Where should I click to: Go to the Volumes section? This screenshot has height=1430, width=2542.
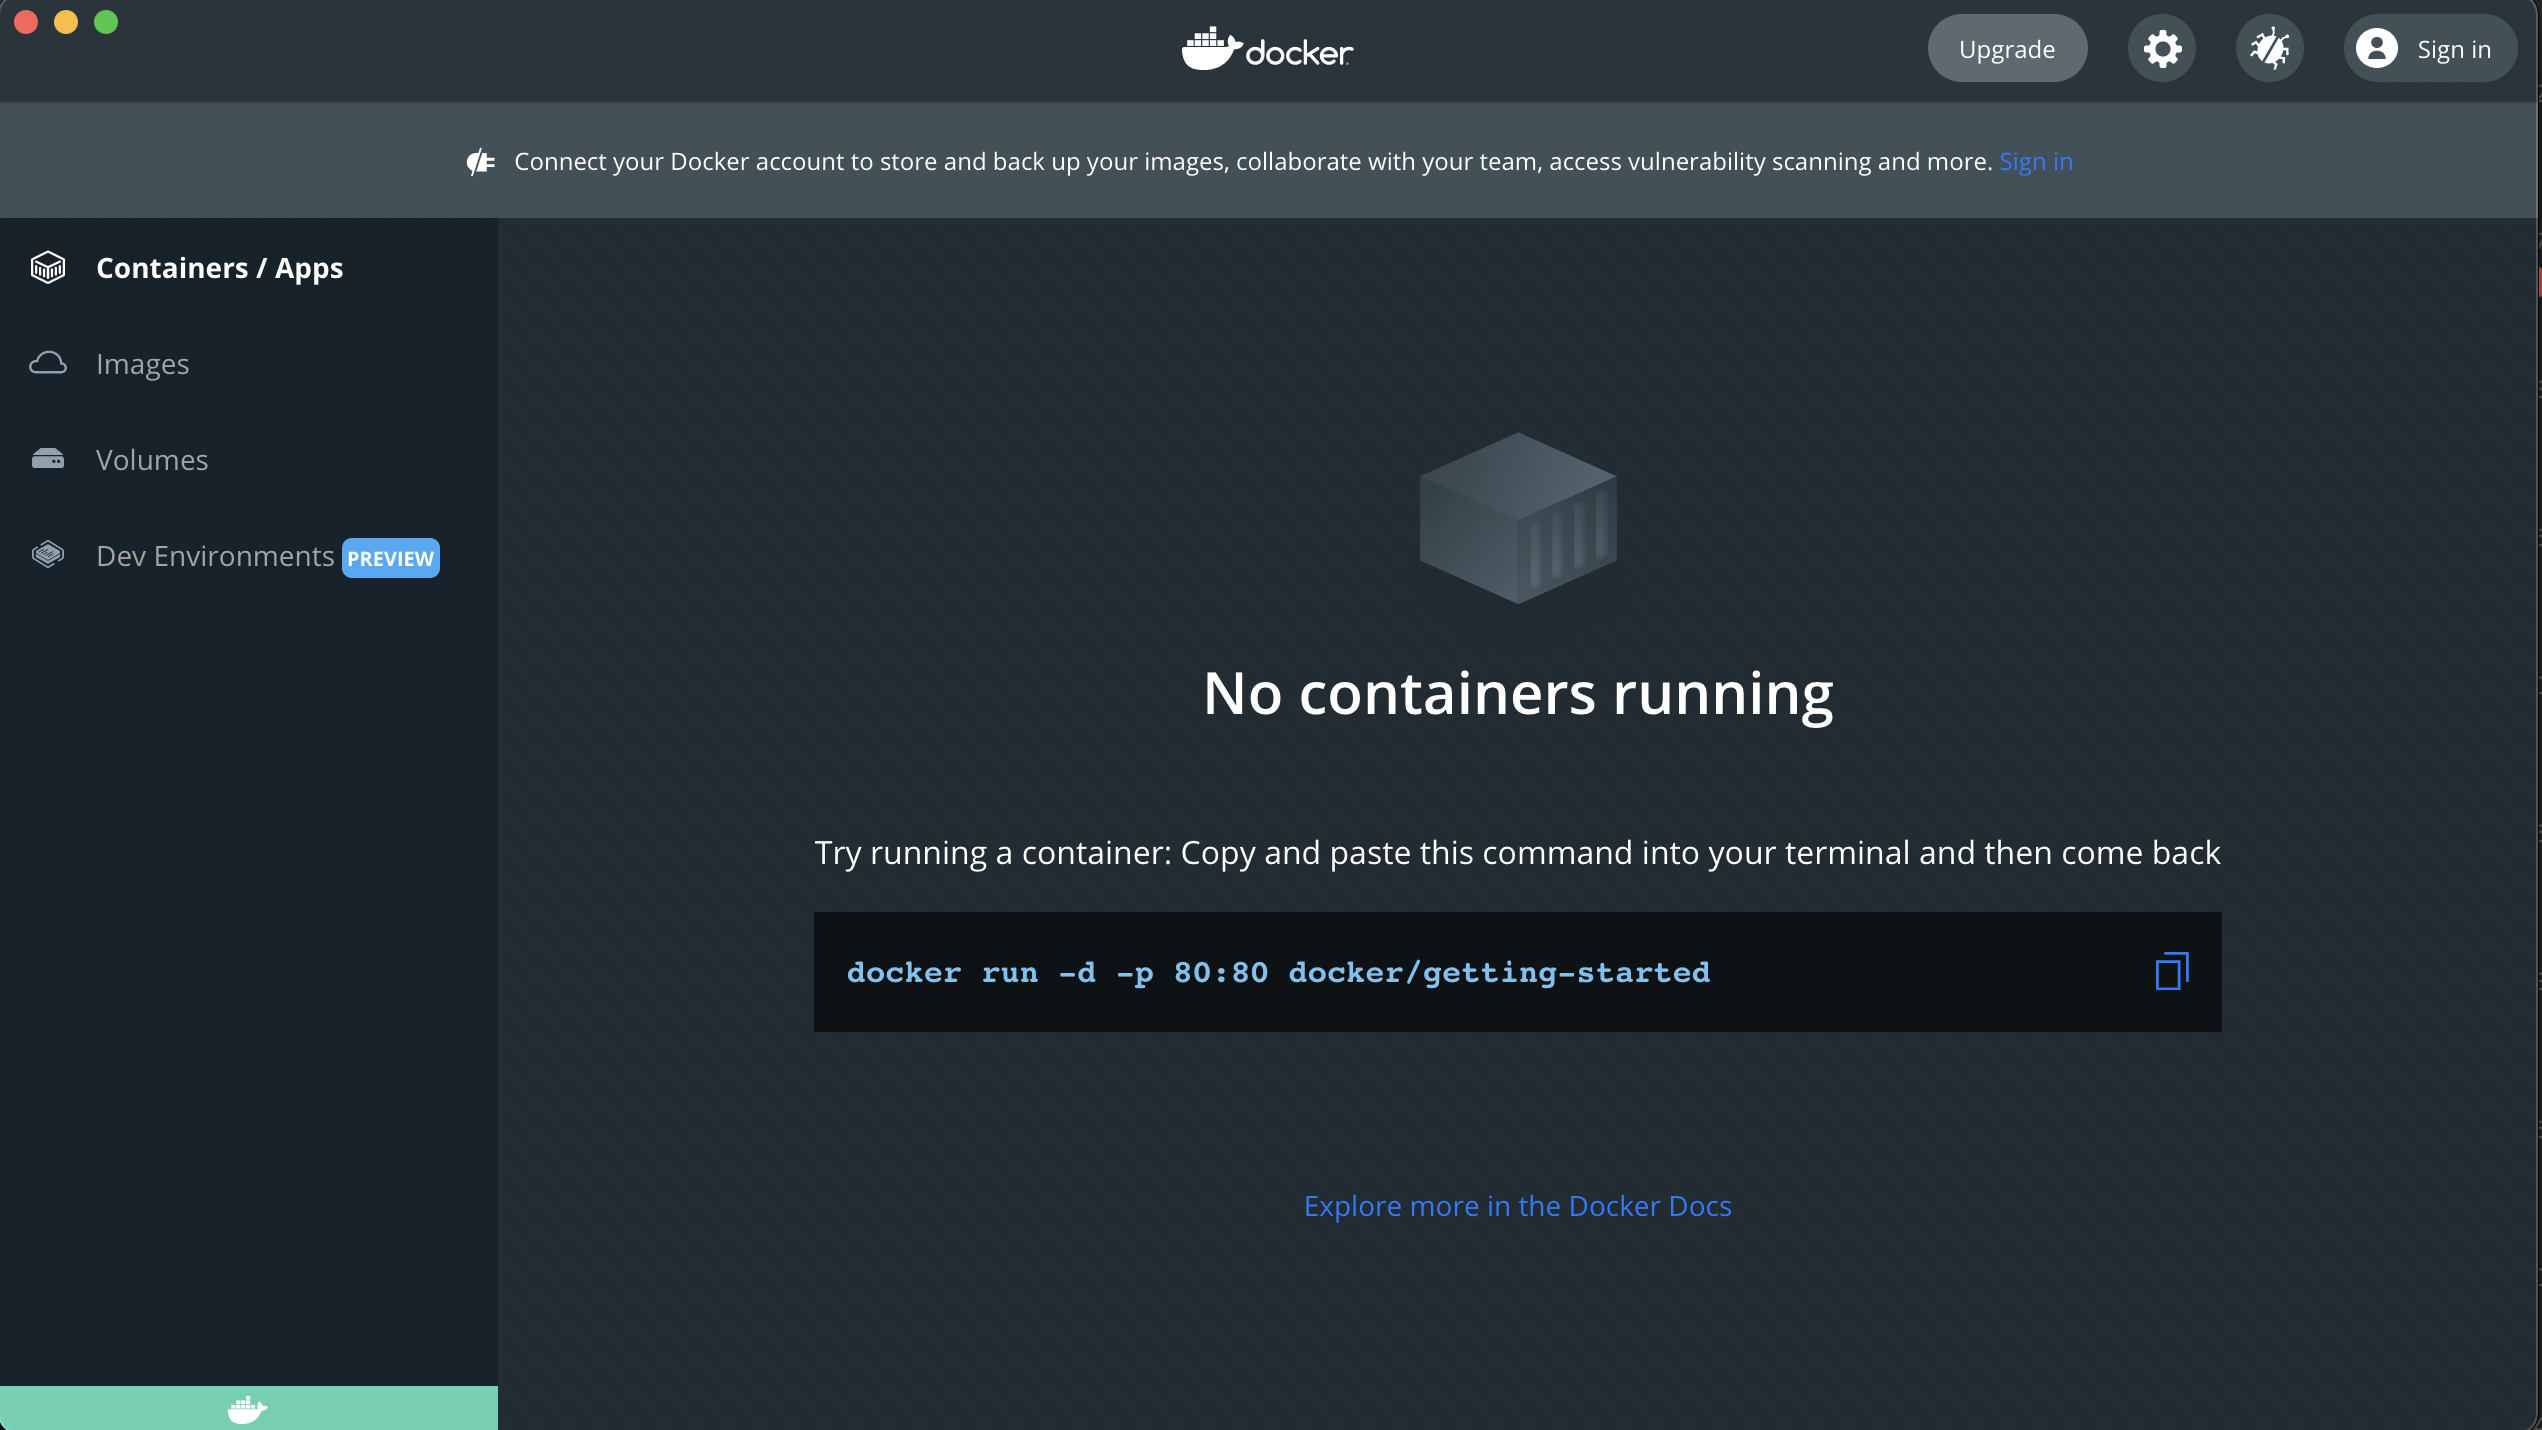[x=152, y=460]
